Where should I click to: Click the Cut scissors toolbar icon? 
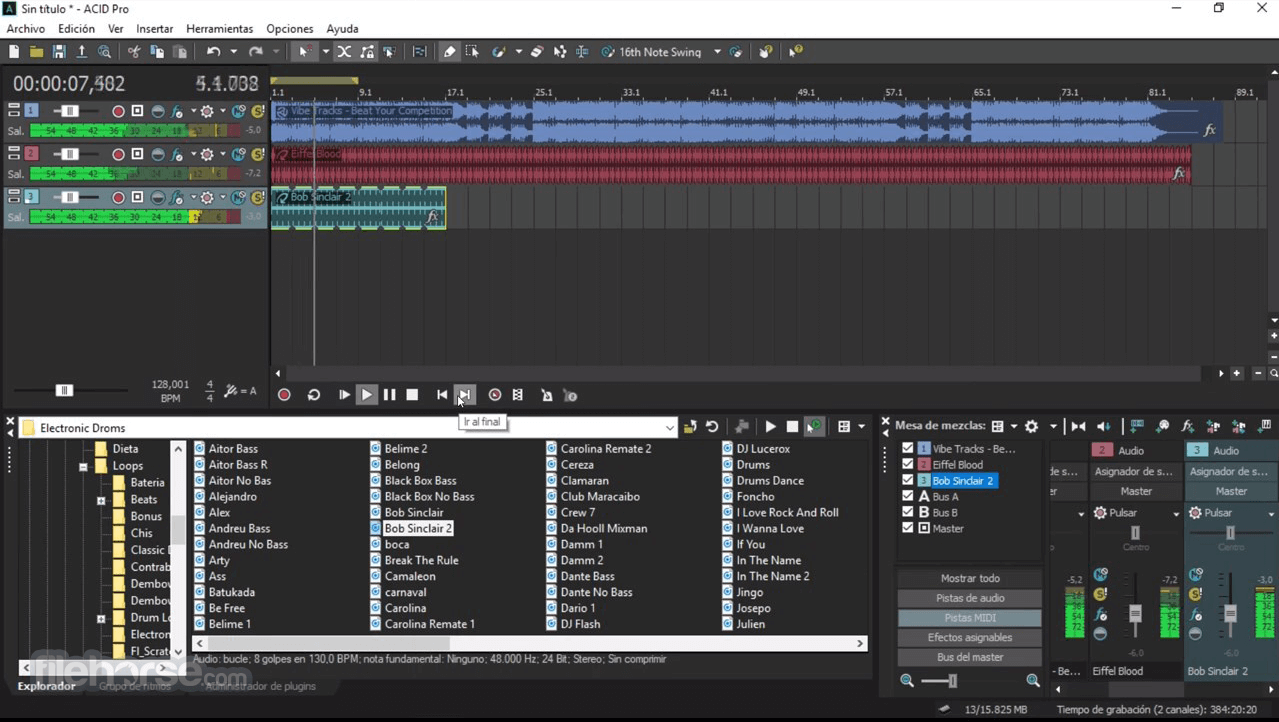(134, 52)
